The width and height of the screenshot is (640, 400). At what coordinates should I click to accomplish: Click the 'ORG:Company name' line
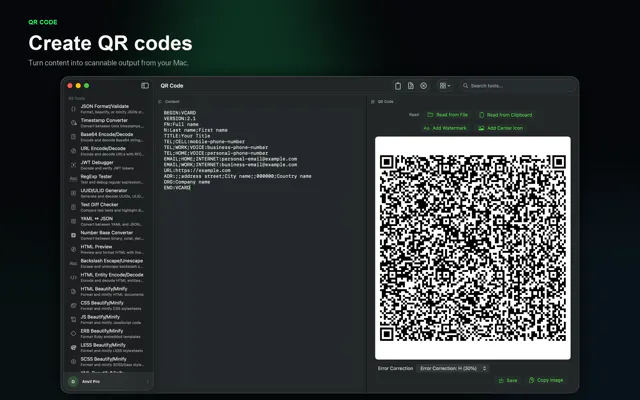tap(187, 182)
